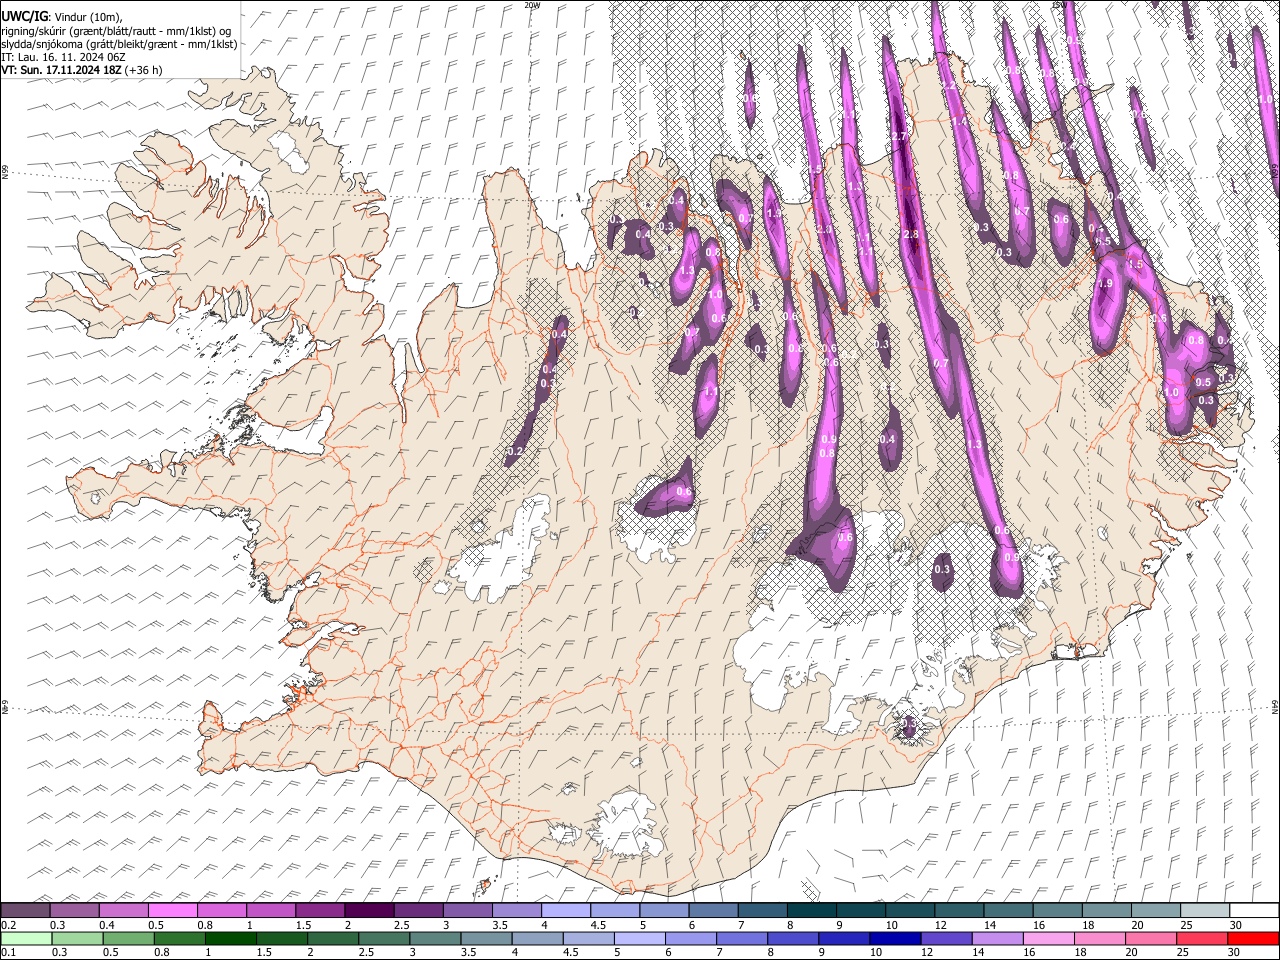Pick the snow scale swatch starting at 3.5
The height and width of the screenshot is (960, 1280).
[x=516, y=910]
